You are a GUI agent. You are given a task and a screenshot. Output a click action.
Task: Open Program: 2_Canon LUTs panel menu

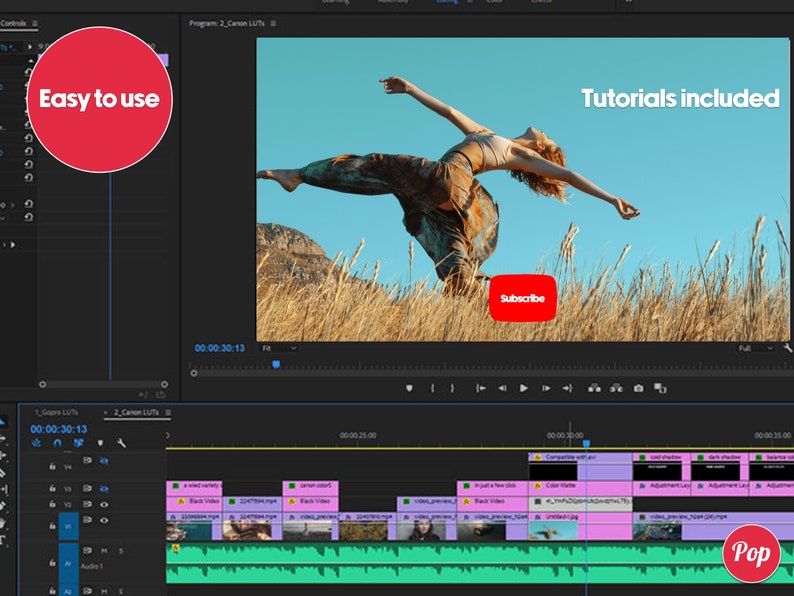tap(273, 23)
